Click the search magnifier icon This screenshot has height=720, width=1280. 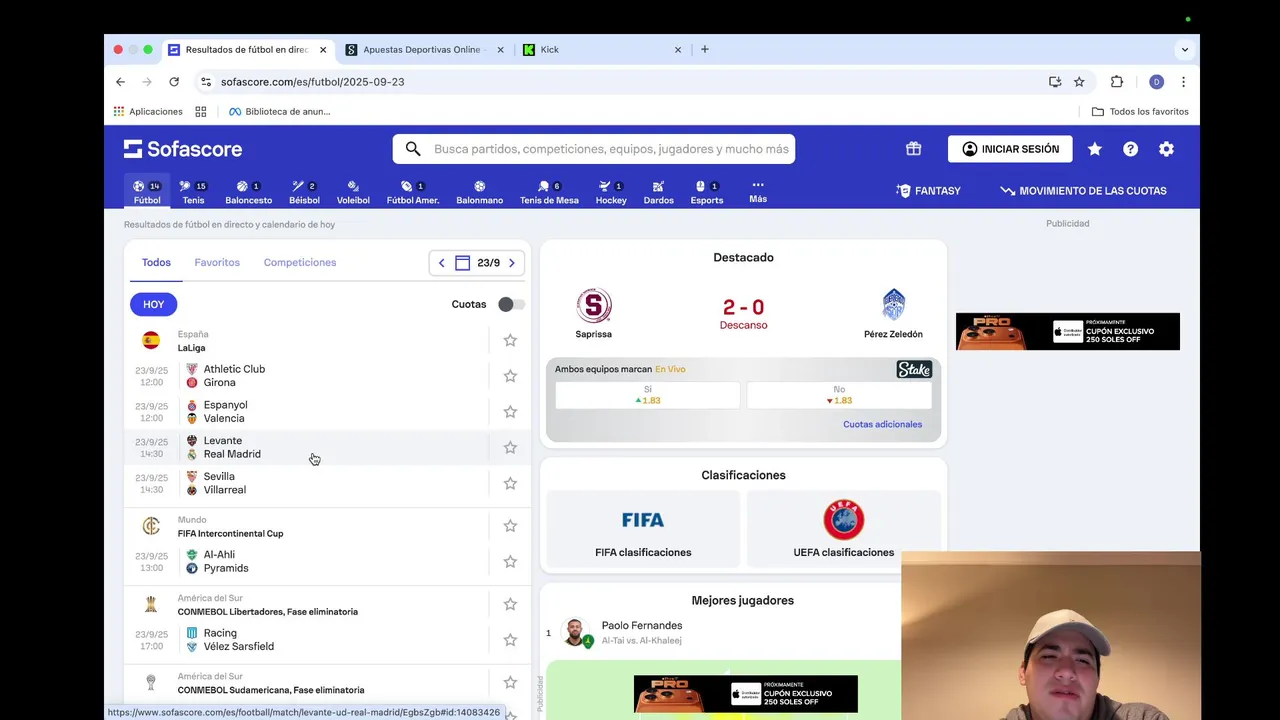click(413, 149)
